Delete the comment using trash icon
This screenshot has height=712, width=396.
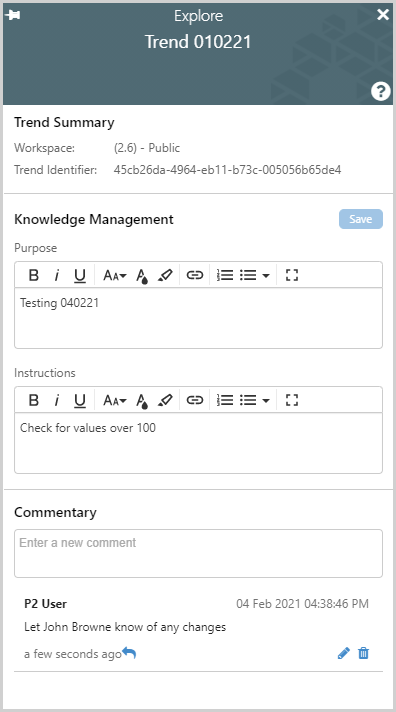(363, 653)
